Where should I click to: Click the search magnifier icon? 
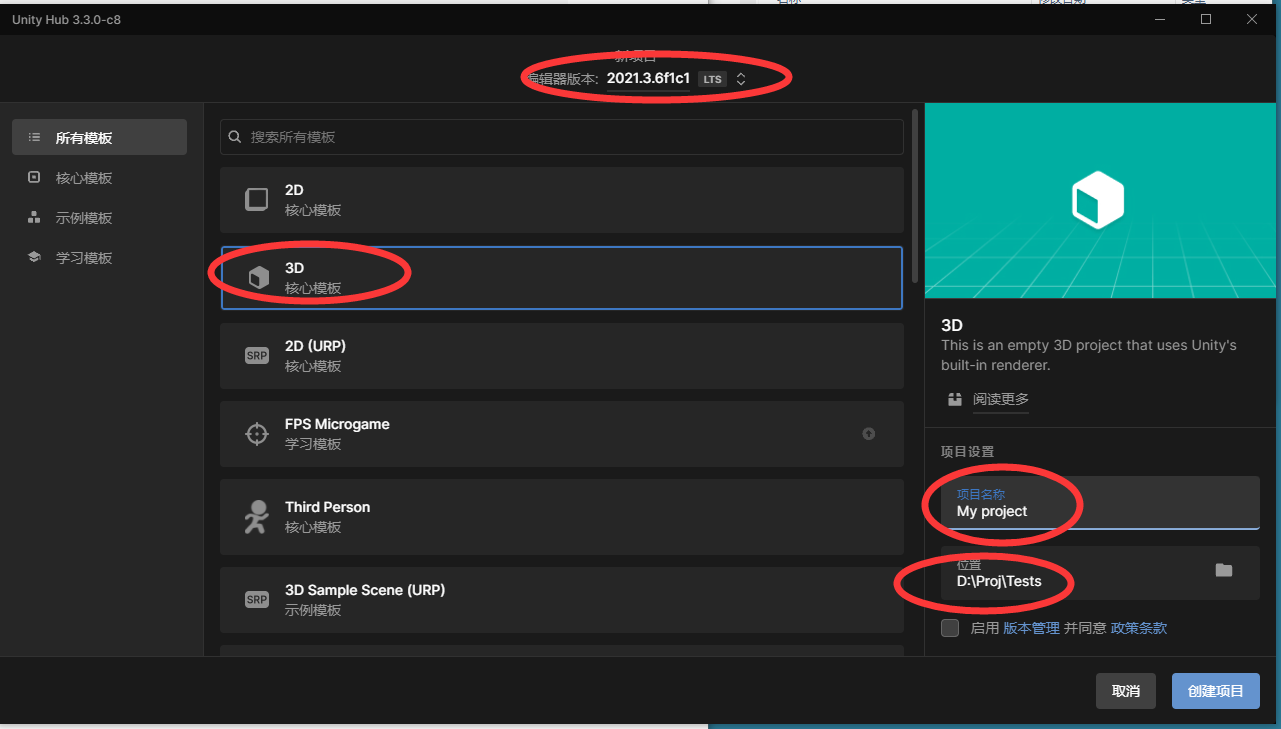click(235, 137)
